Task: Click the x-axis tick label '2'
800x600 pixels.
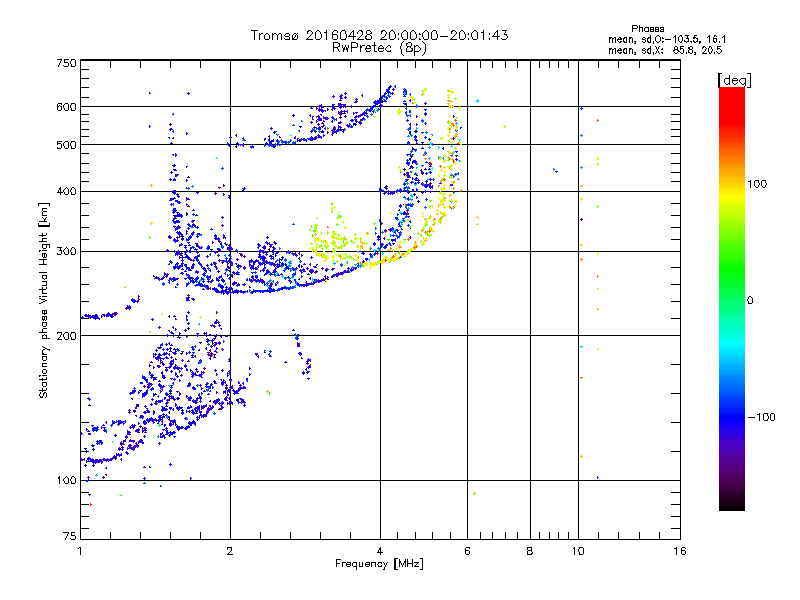Action: 230,551
